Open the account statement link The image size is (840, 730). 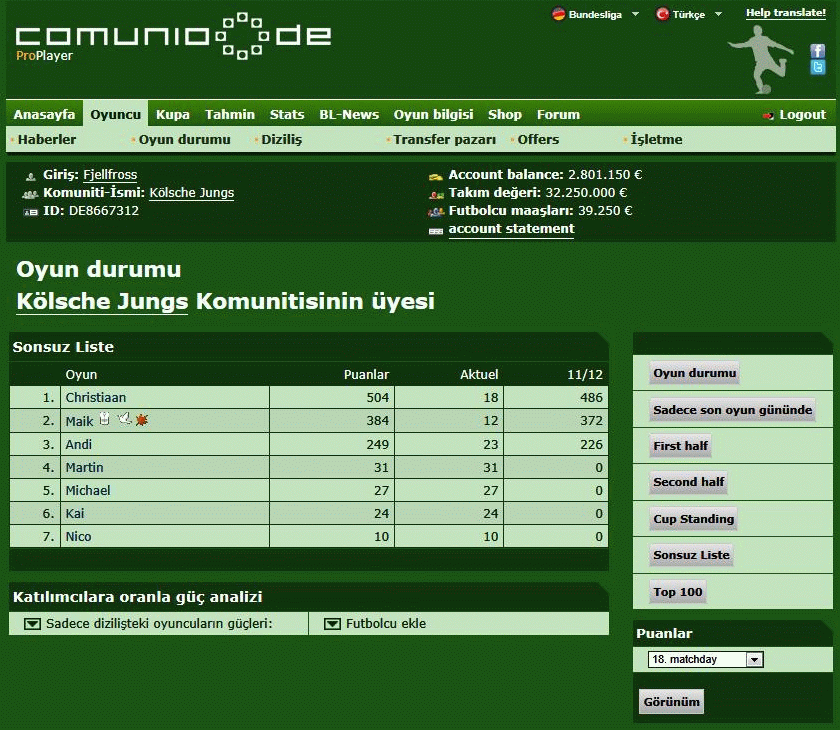click(511, 229)
